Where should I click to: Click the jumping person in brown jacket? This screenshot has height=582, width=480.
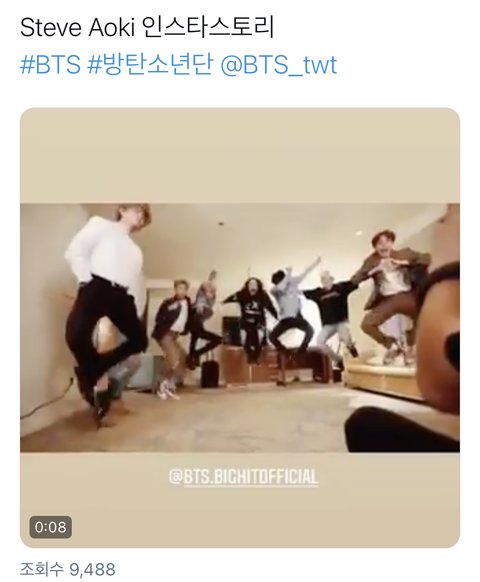(x=392, y=293)
